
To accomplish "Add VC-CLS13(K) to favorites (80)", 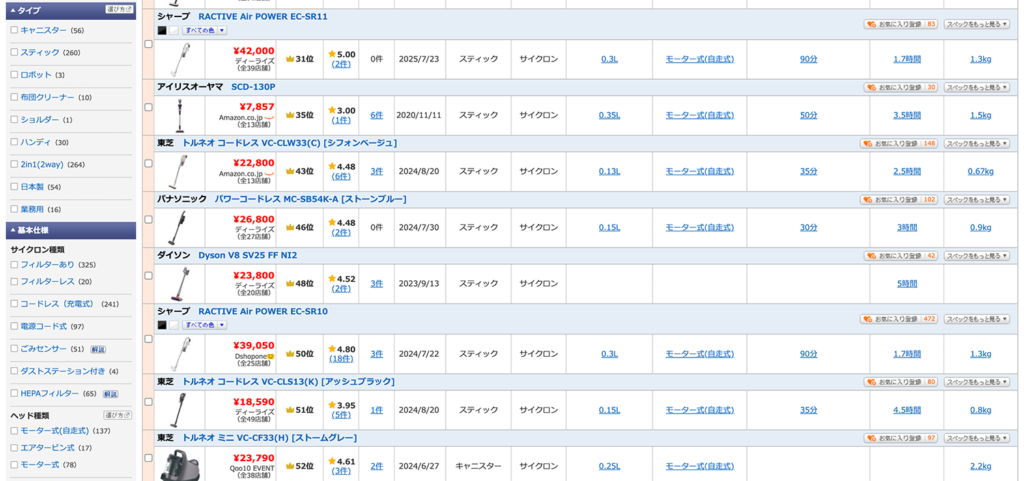I will (x=901, y=382).
